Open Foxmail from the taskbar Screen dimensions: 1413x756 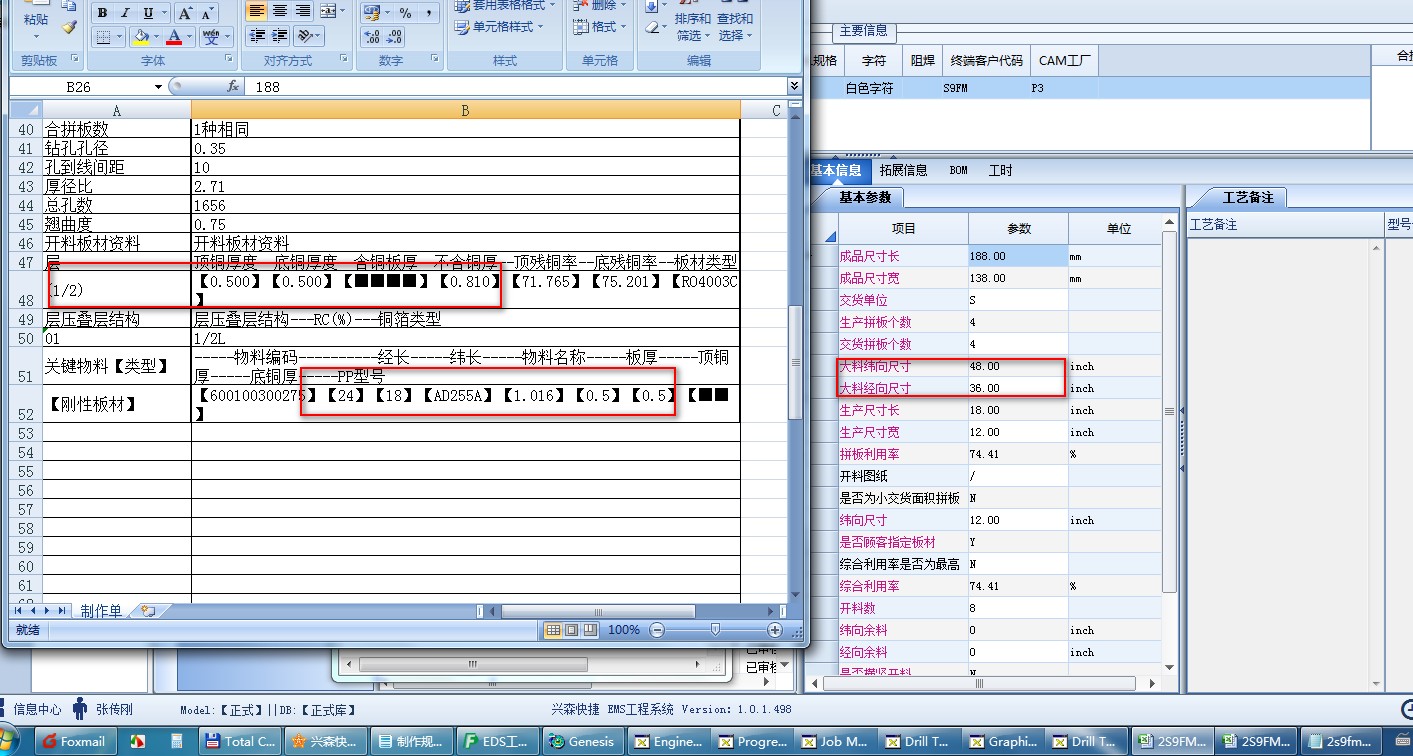(x=76, y=741)
